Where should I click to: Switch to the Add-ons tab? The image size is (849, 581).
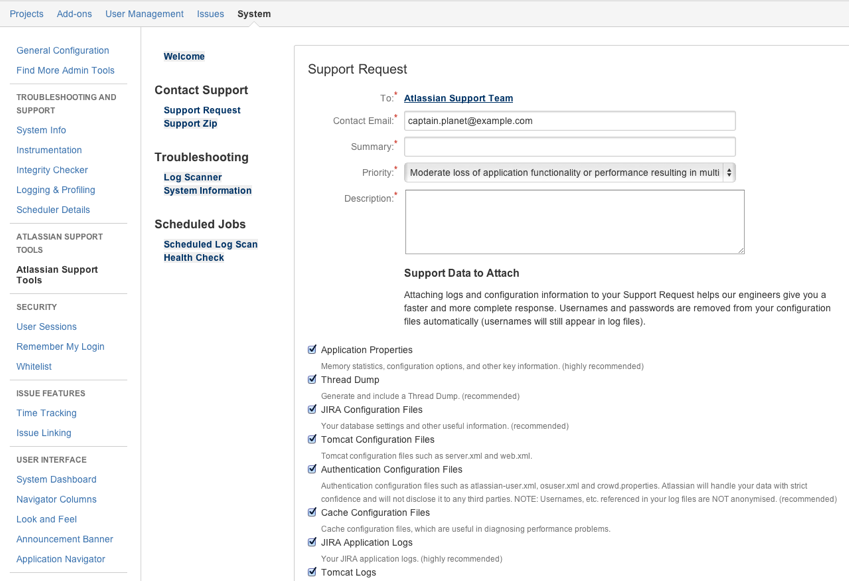tap(74, 14)
